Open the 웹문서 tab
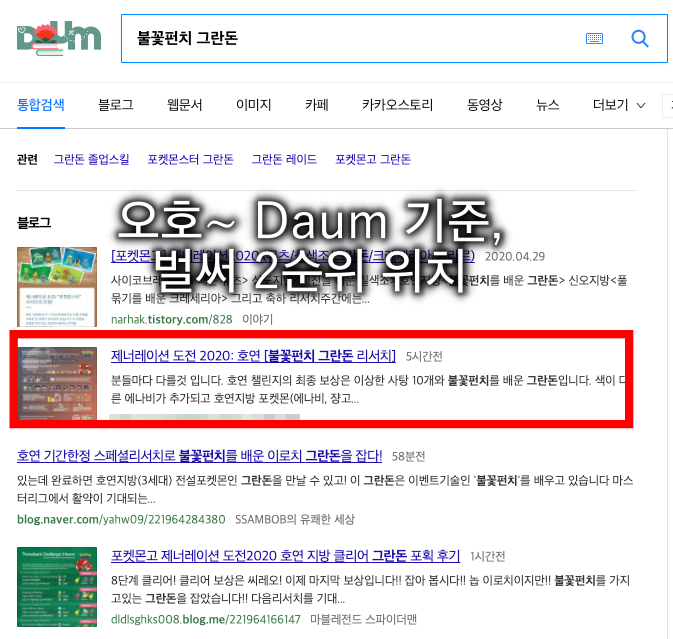The height and width of the screenshot is (639, 673). pyautogui.click(x=185, y=105)
